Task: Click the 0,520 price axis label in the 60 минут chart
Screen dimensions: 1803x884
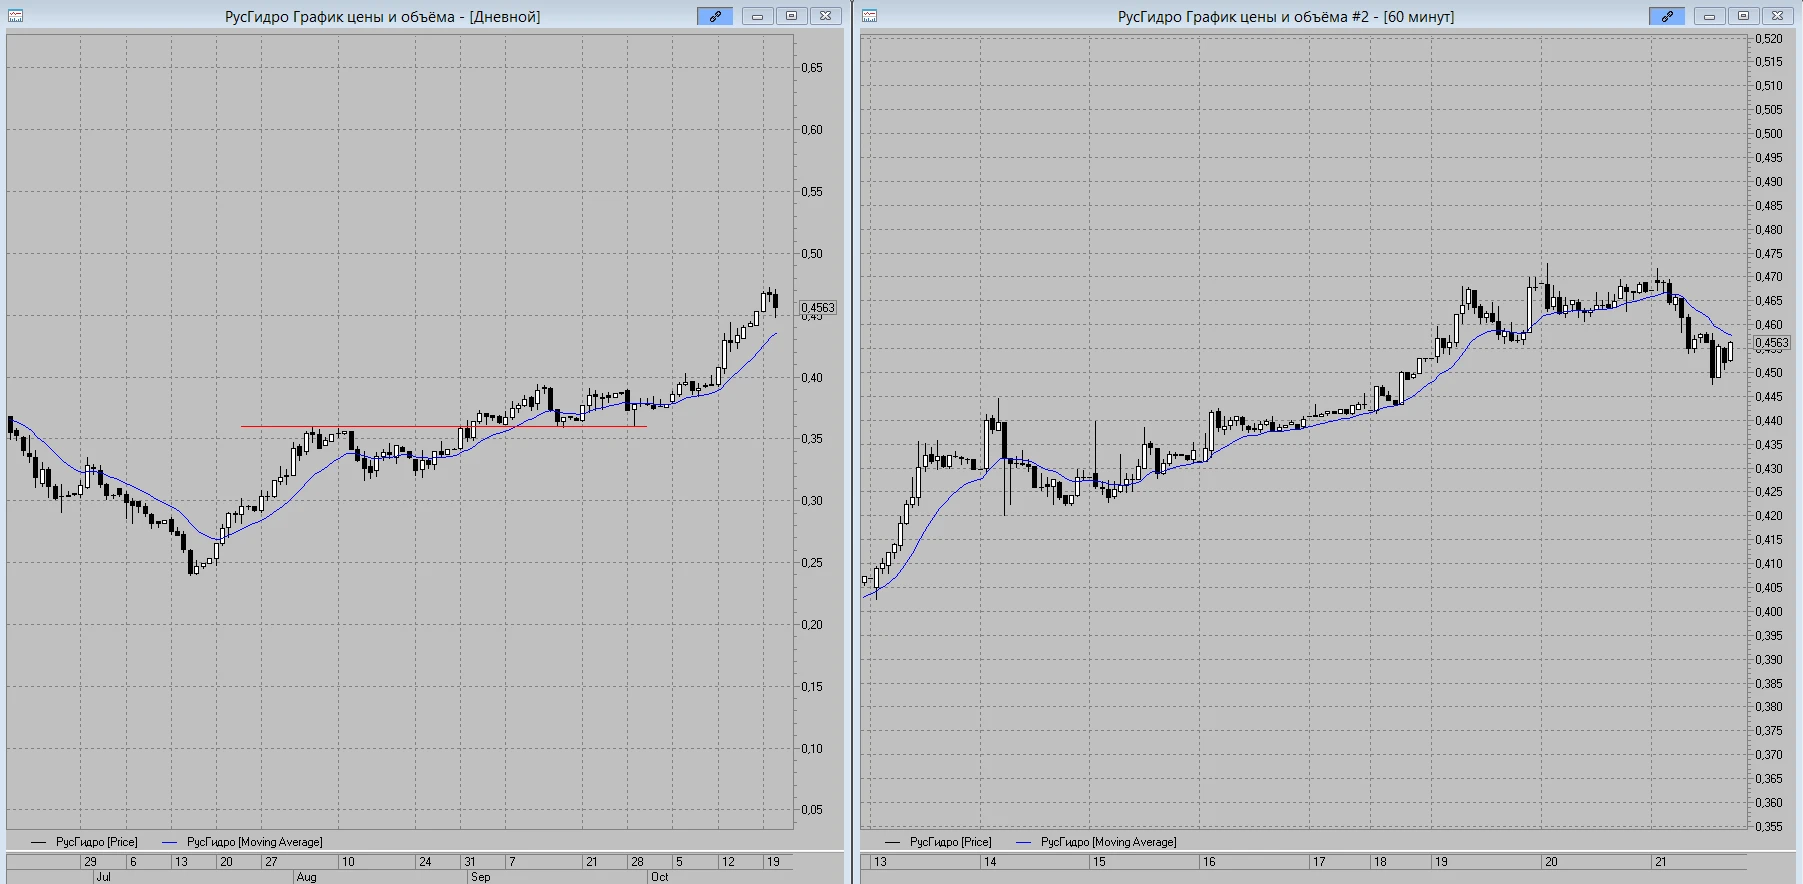Action: tap(1769, 39)
